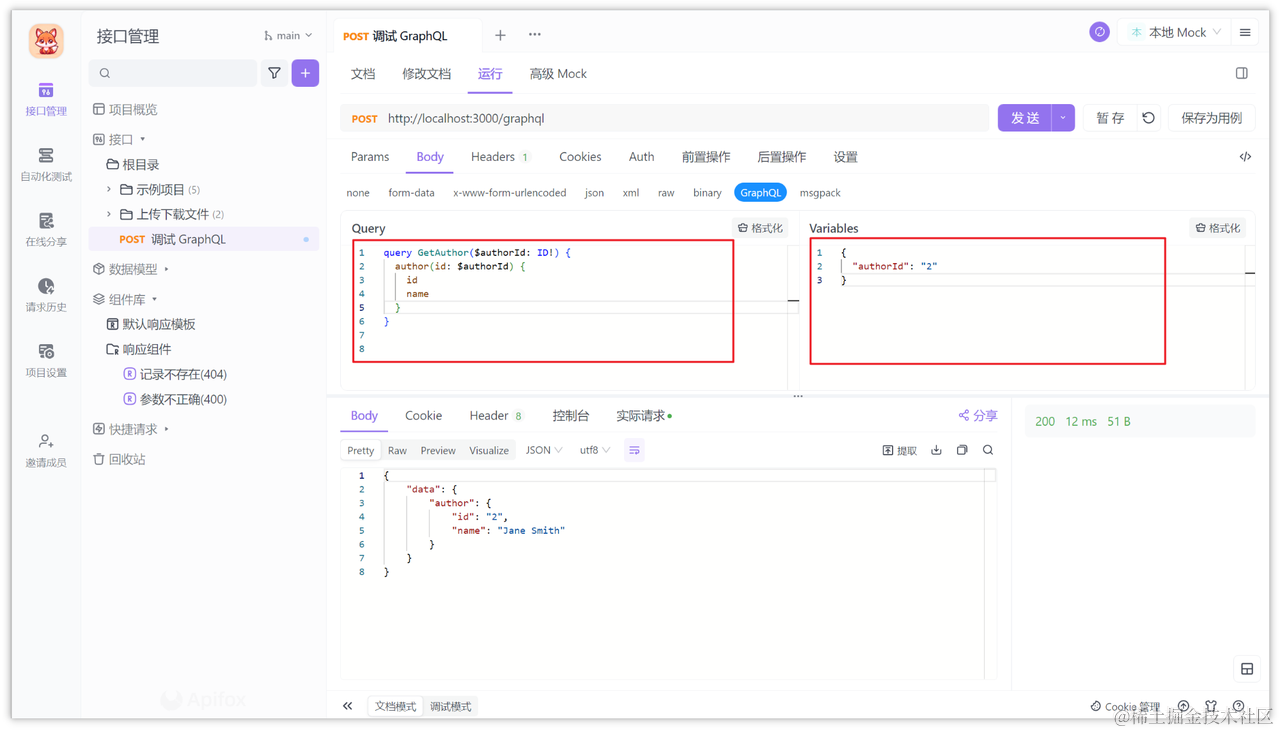Open the 本地 Mock environment dropdown
1280x733 pixels.
coord(1175,32)
